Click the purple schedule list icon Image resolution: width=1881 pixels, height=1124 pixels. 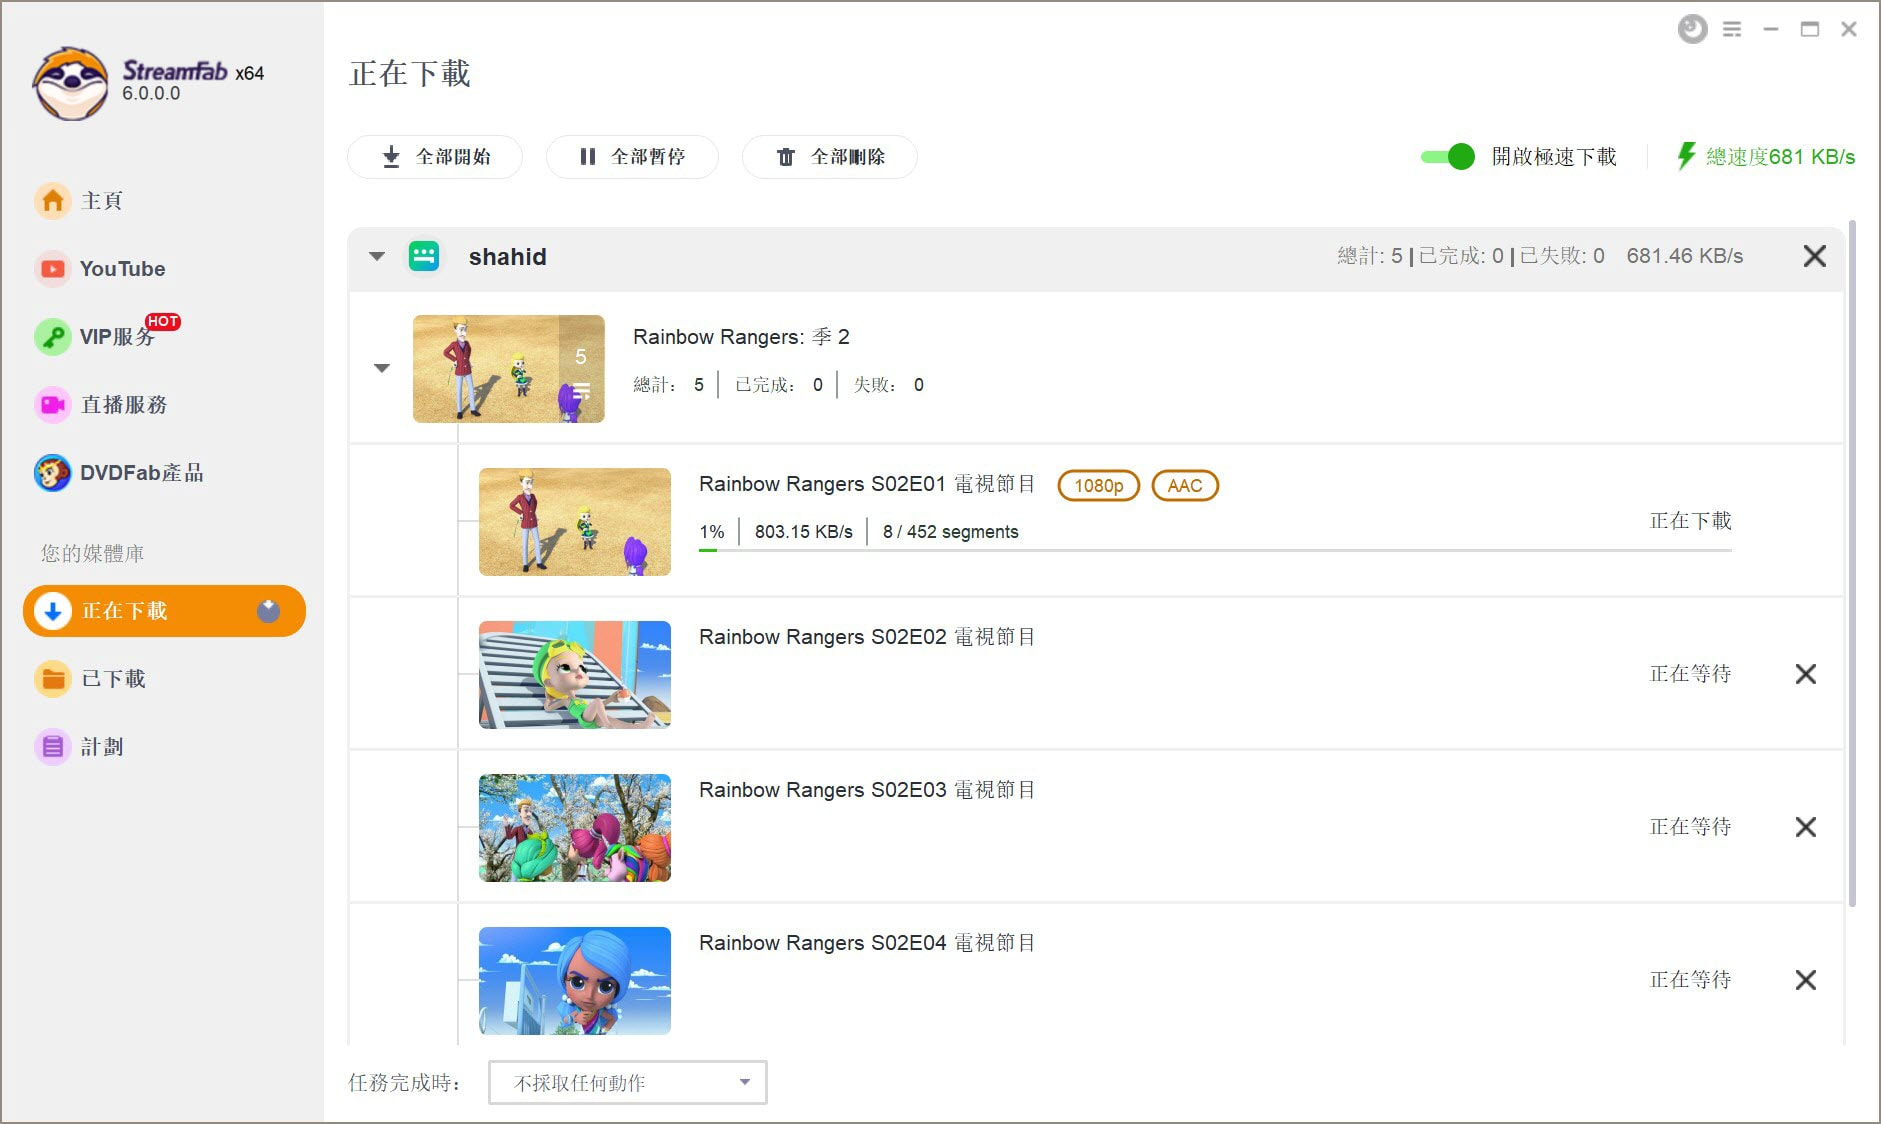(x=53, y=747)
